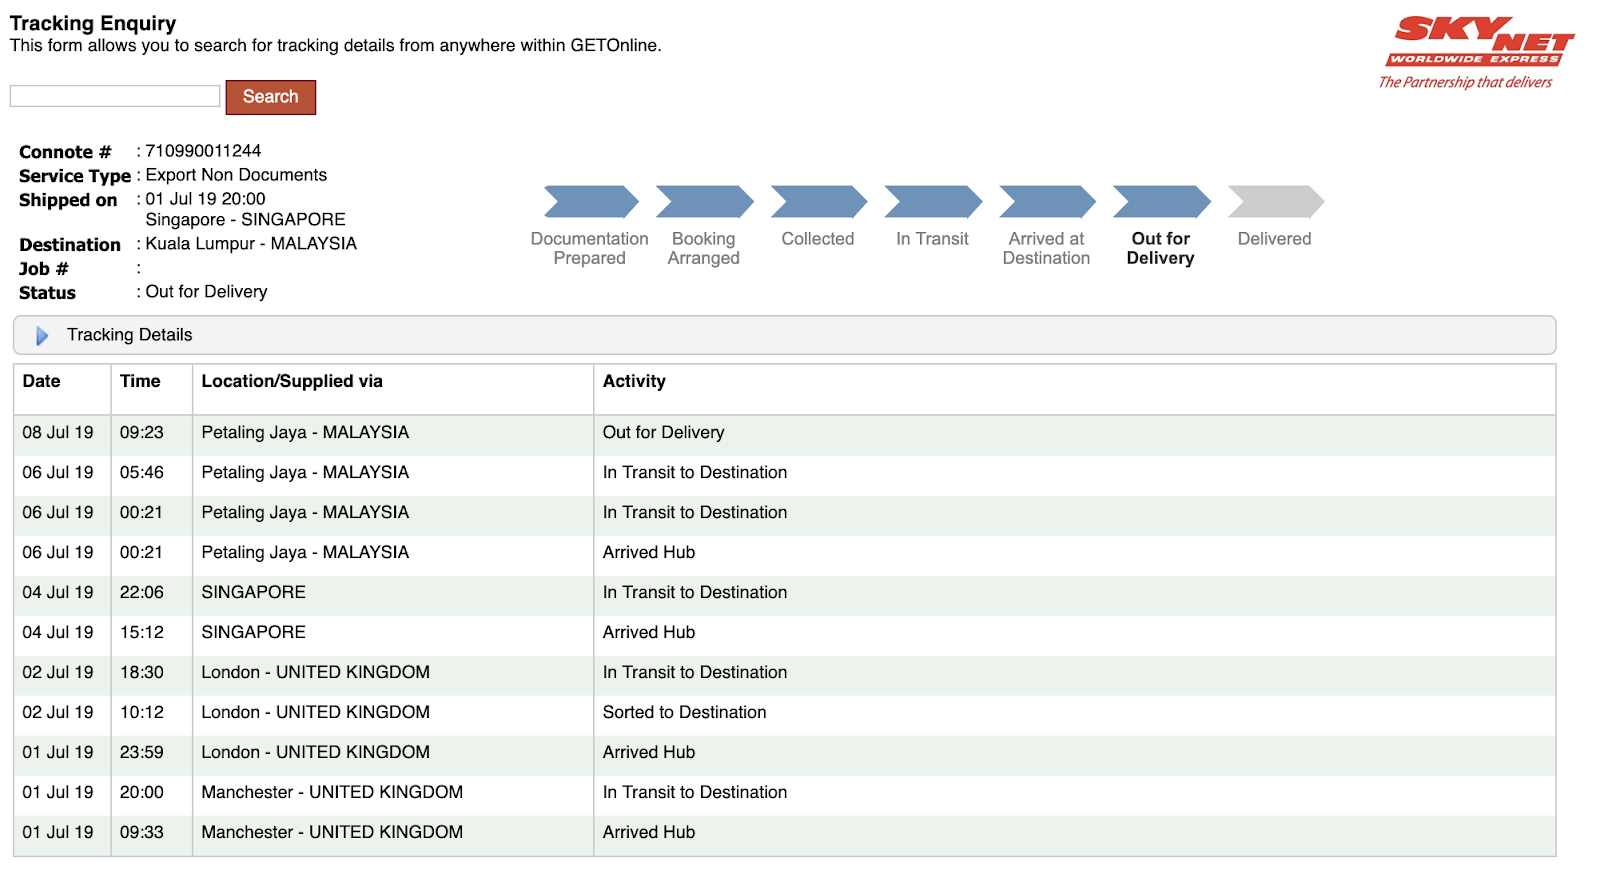Click the Tracking Details panel title
The height and width of the screenshot is (870, 1600).
(x=130, y=335)
